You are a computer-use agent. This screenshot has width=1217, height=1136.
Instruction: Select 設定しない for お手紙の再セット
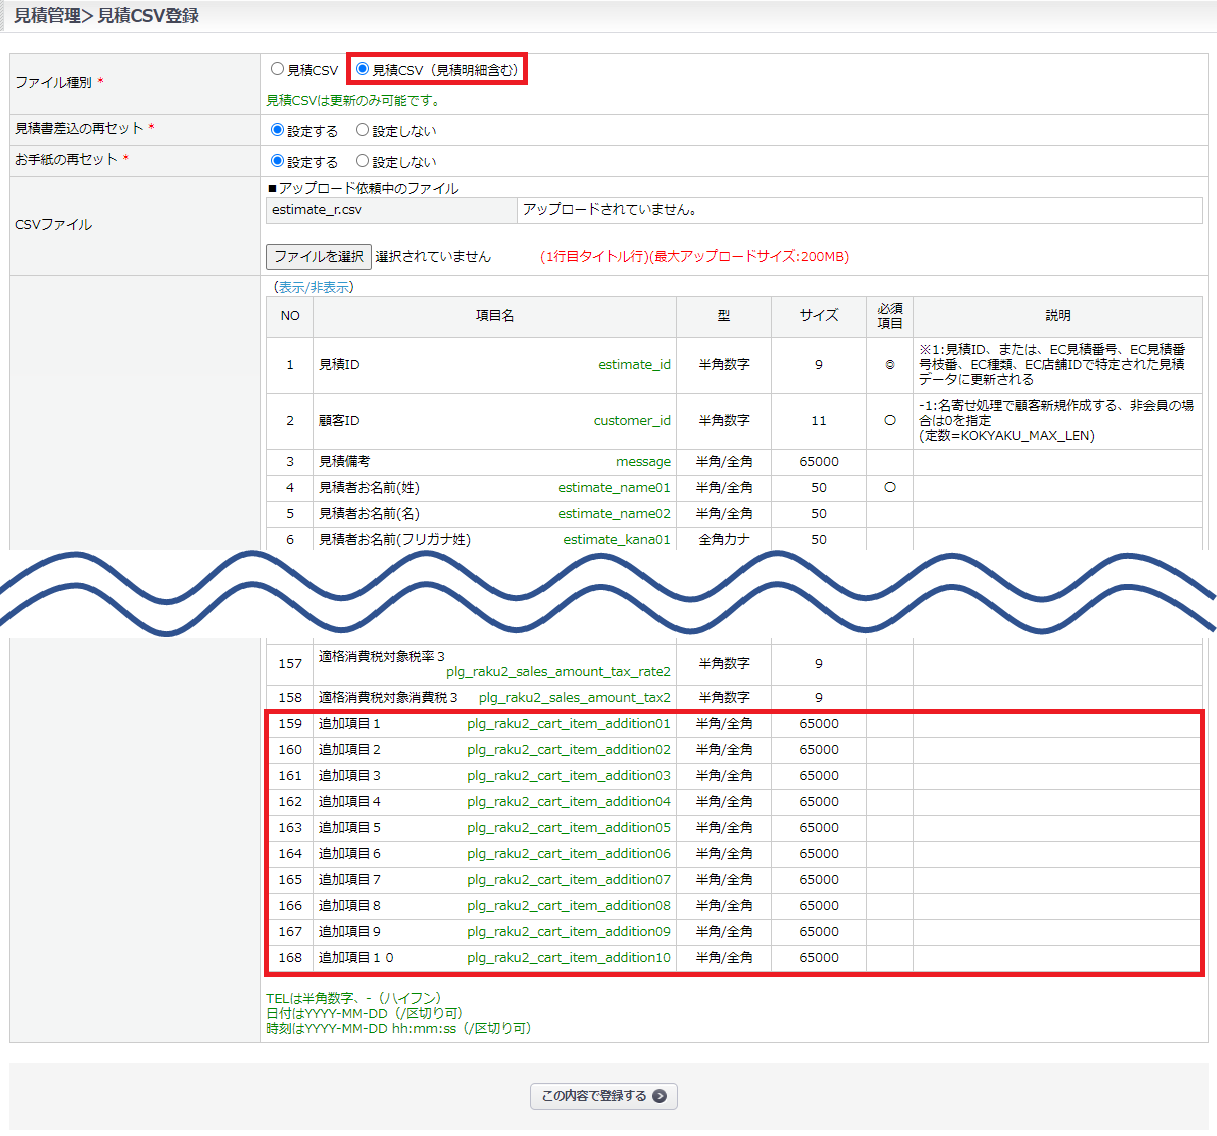(x=363, y=161)
